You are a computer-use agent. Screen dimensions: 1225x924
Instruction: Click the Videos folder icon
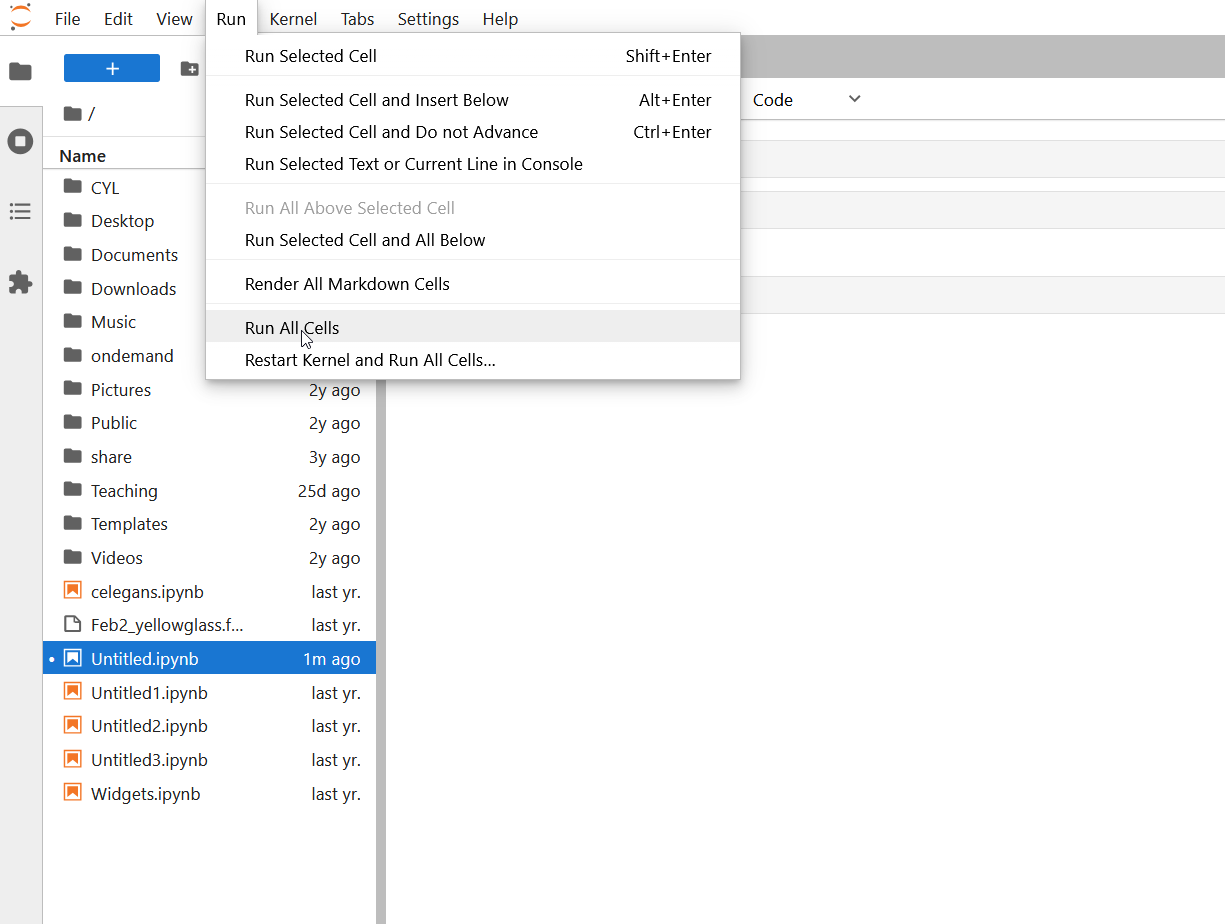click(72, 557)
